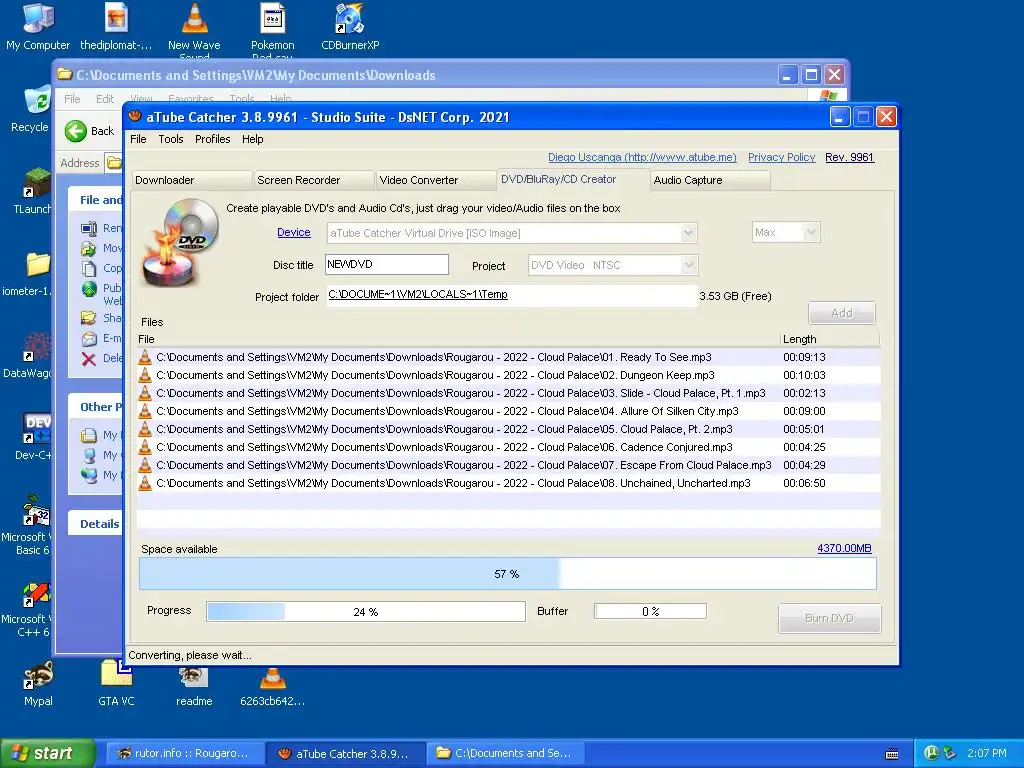Select 06. Cadence Conjured.mp3 row

pos(509,447)
